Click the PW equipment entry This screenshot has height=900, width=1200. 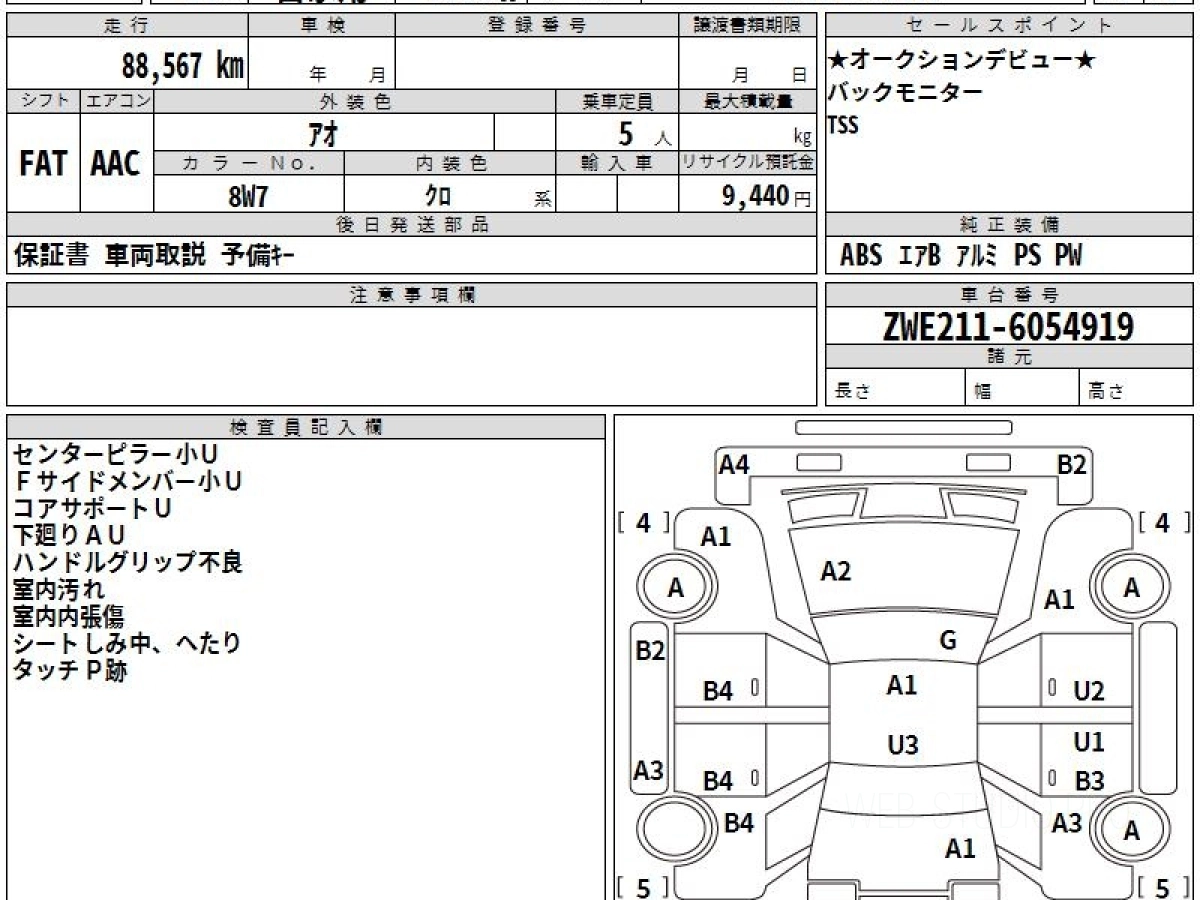[x=1068, y=256]
